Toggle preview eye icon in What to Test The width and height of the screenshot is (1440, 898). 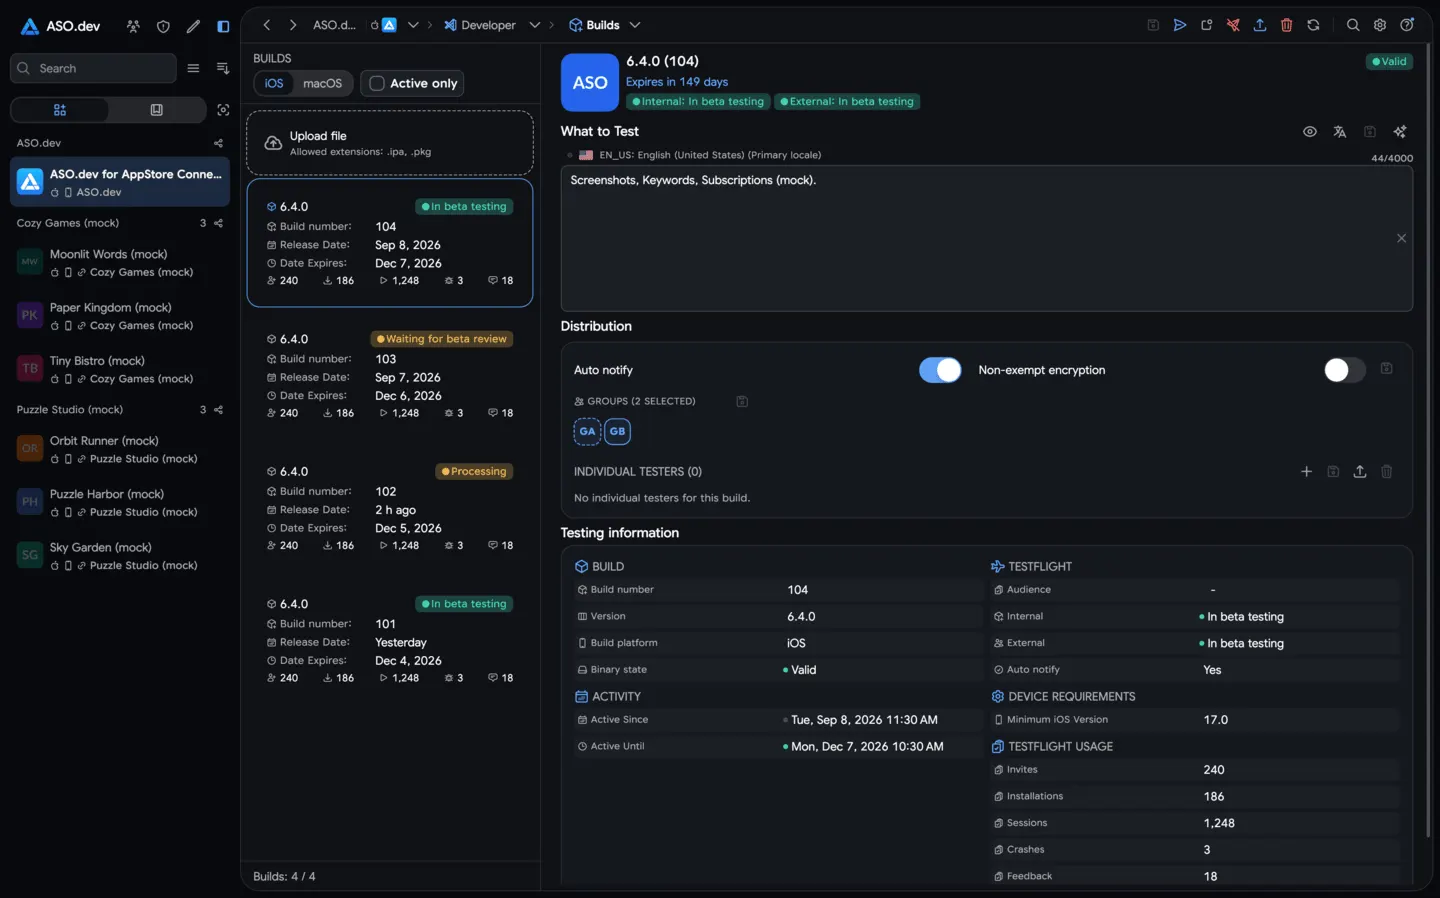(x=1310, y=132)
